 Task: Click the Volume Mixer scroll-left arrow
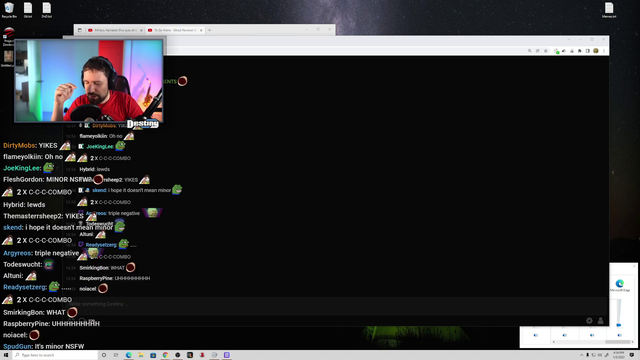[553, 342]
